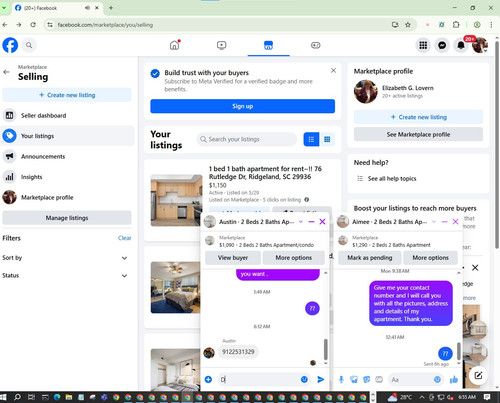Click Create new listing in Marketplace profile card

point(418,117)
